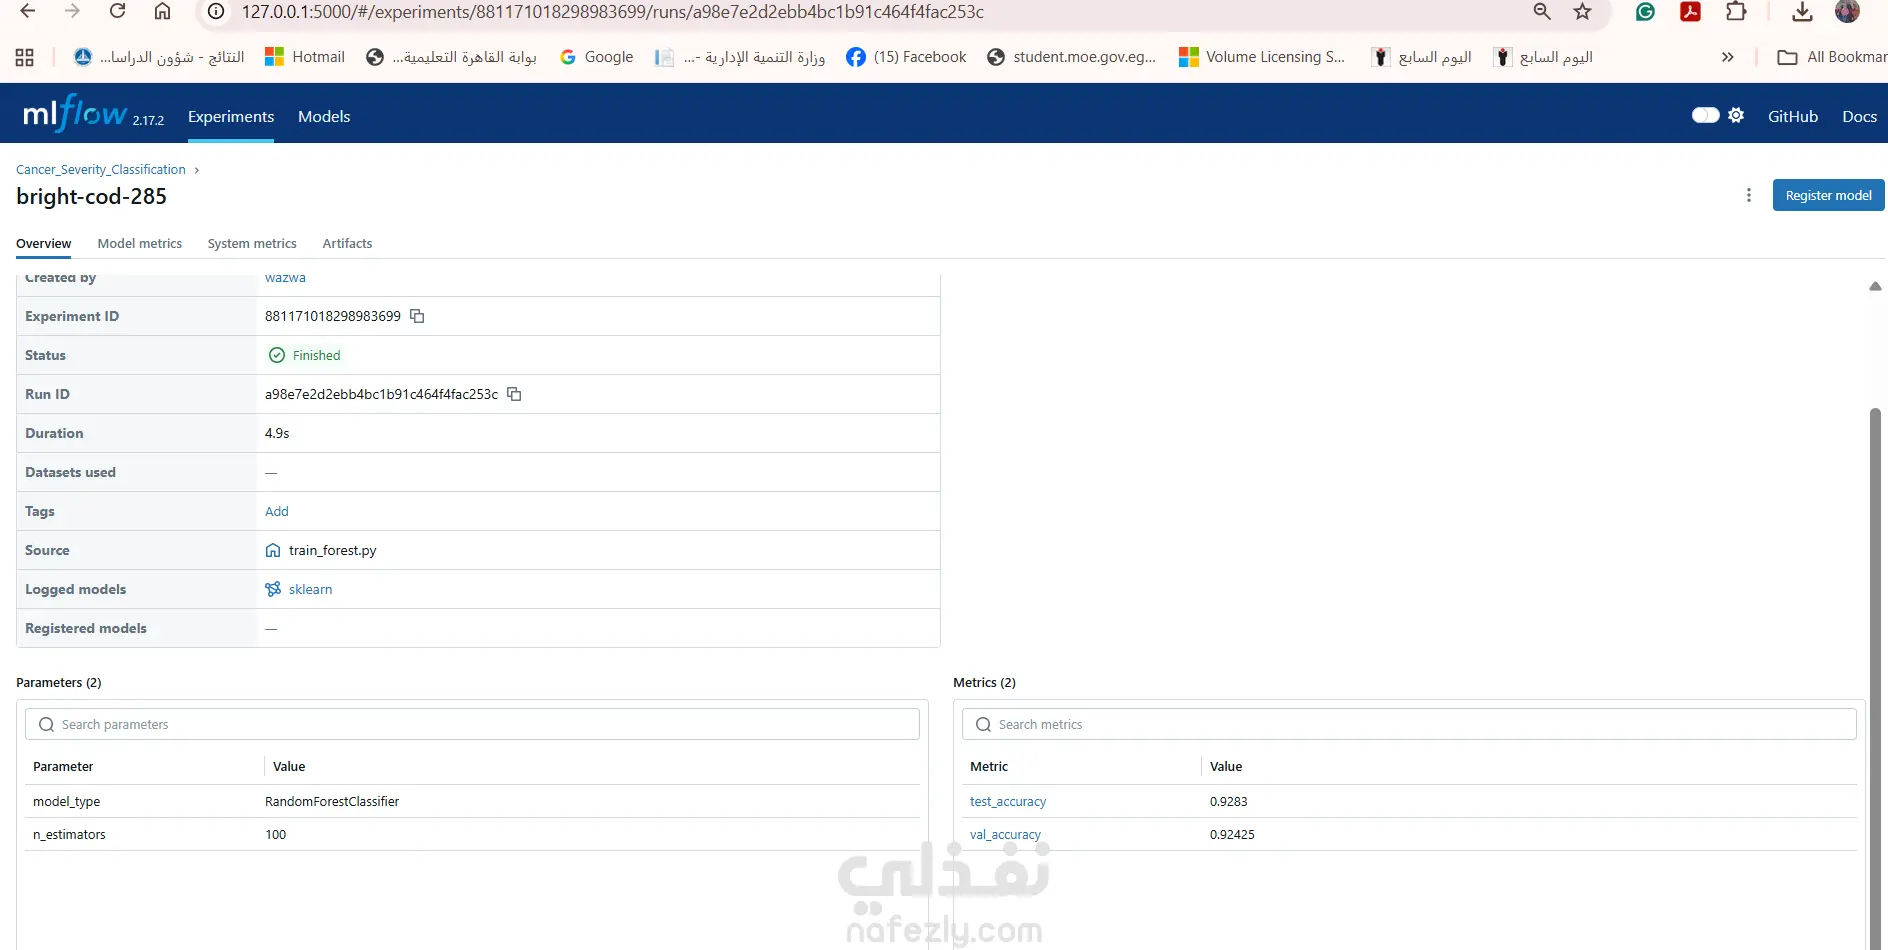Click the n_estimators parameter name
Screen dimensions: 1888x950
(x=69, y=834)
